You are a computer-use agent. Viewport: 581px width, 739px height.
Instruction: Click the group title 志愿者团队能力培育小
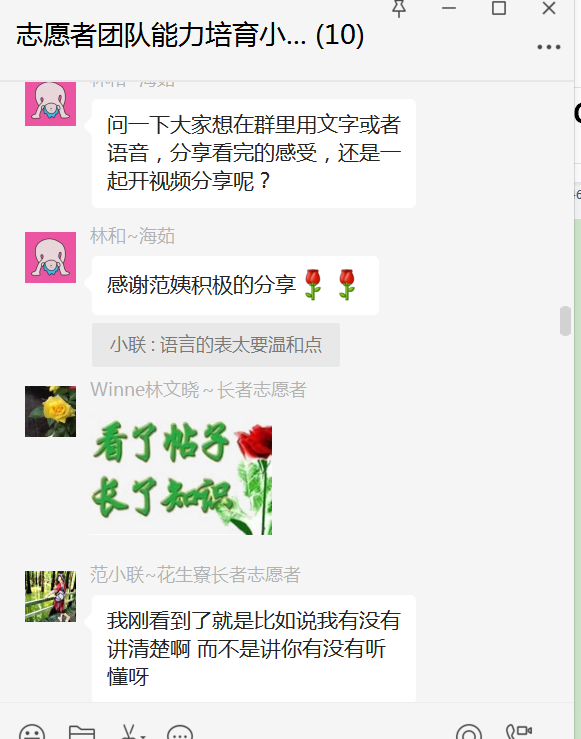161,35
